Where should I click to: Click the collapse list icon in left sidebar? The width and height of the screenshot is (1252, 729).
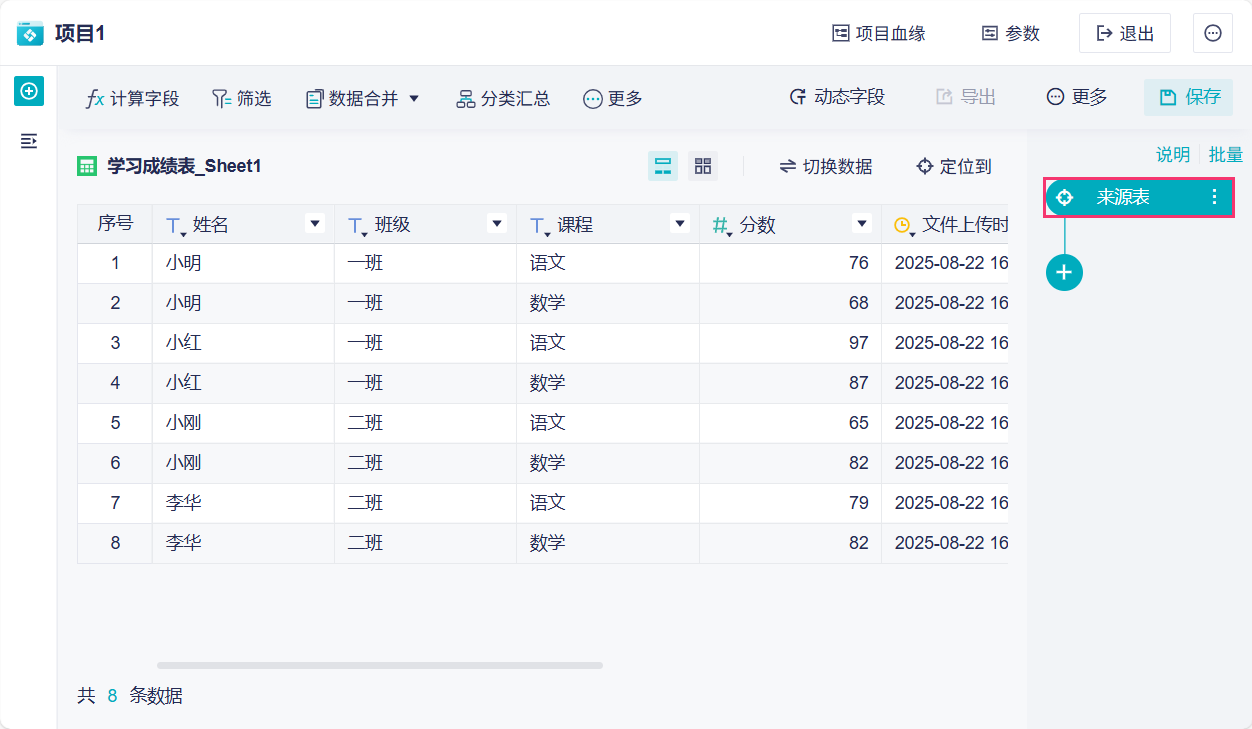click(29, 141)
